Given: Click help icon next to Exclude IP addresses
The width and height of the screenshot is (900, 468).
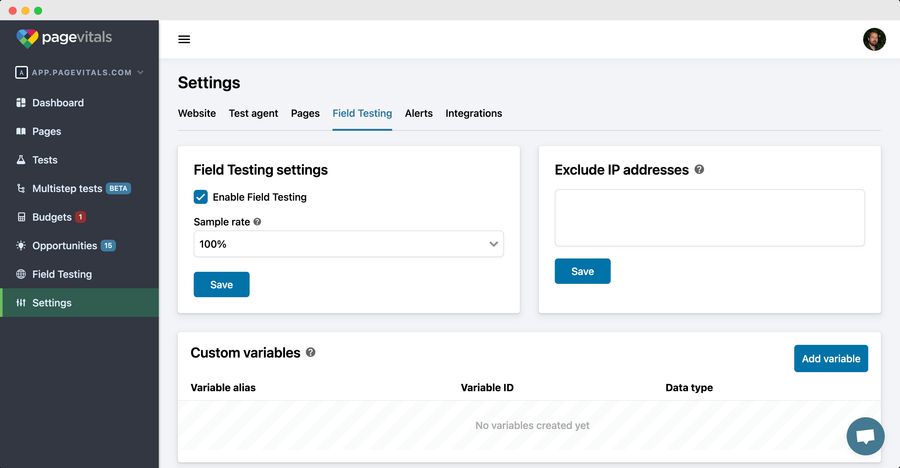Looking at the screenshot, I should 699,169.
